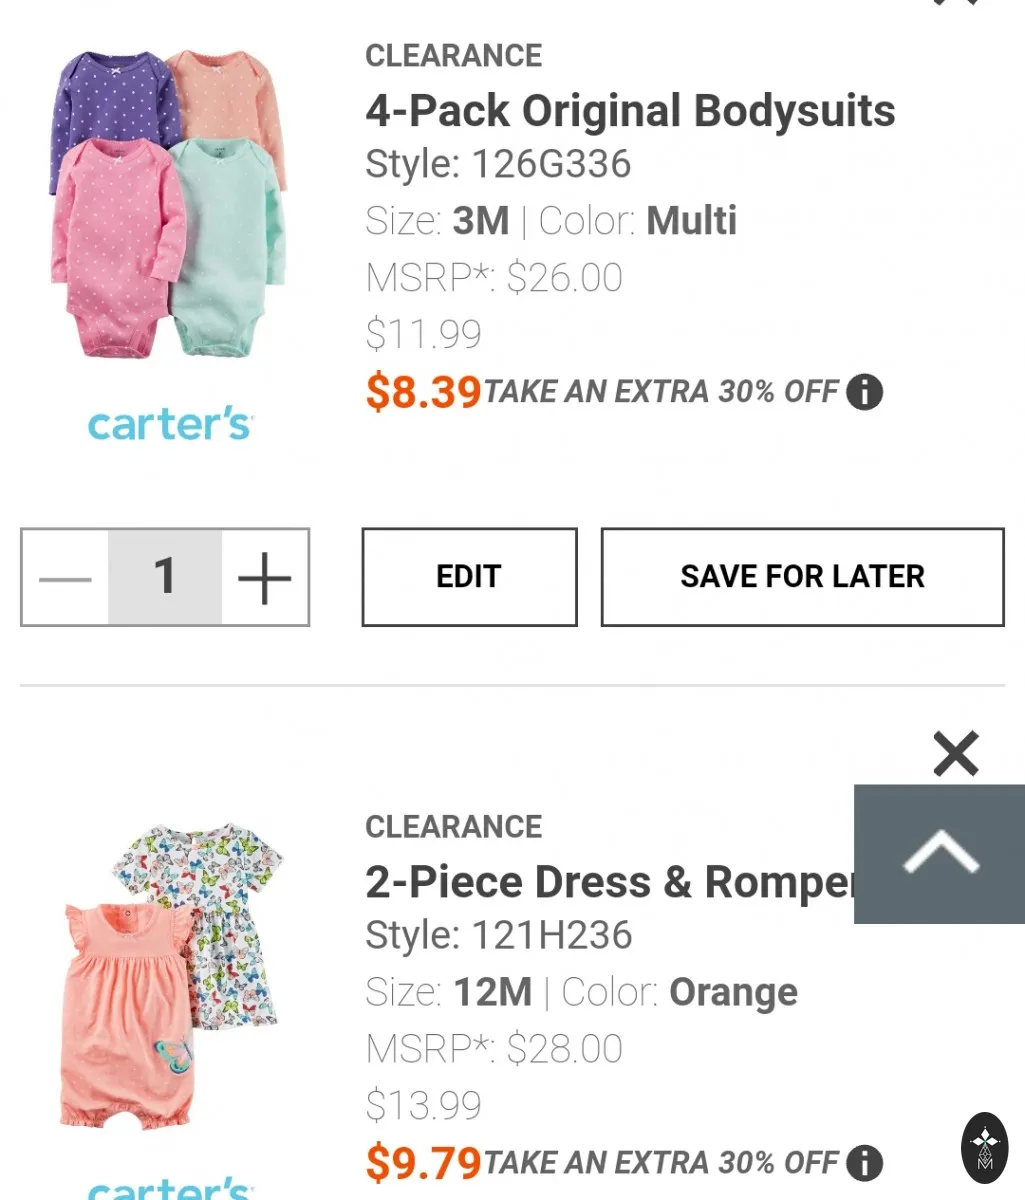Screen dimensions: 1025x1200
Task: Edit the 4-Pack Original Bodysuits item
Action: point(469,577)
